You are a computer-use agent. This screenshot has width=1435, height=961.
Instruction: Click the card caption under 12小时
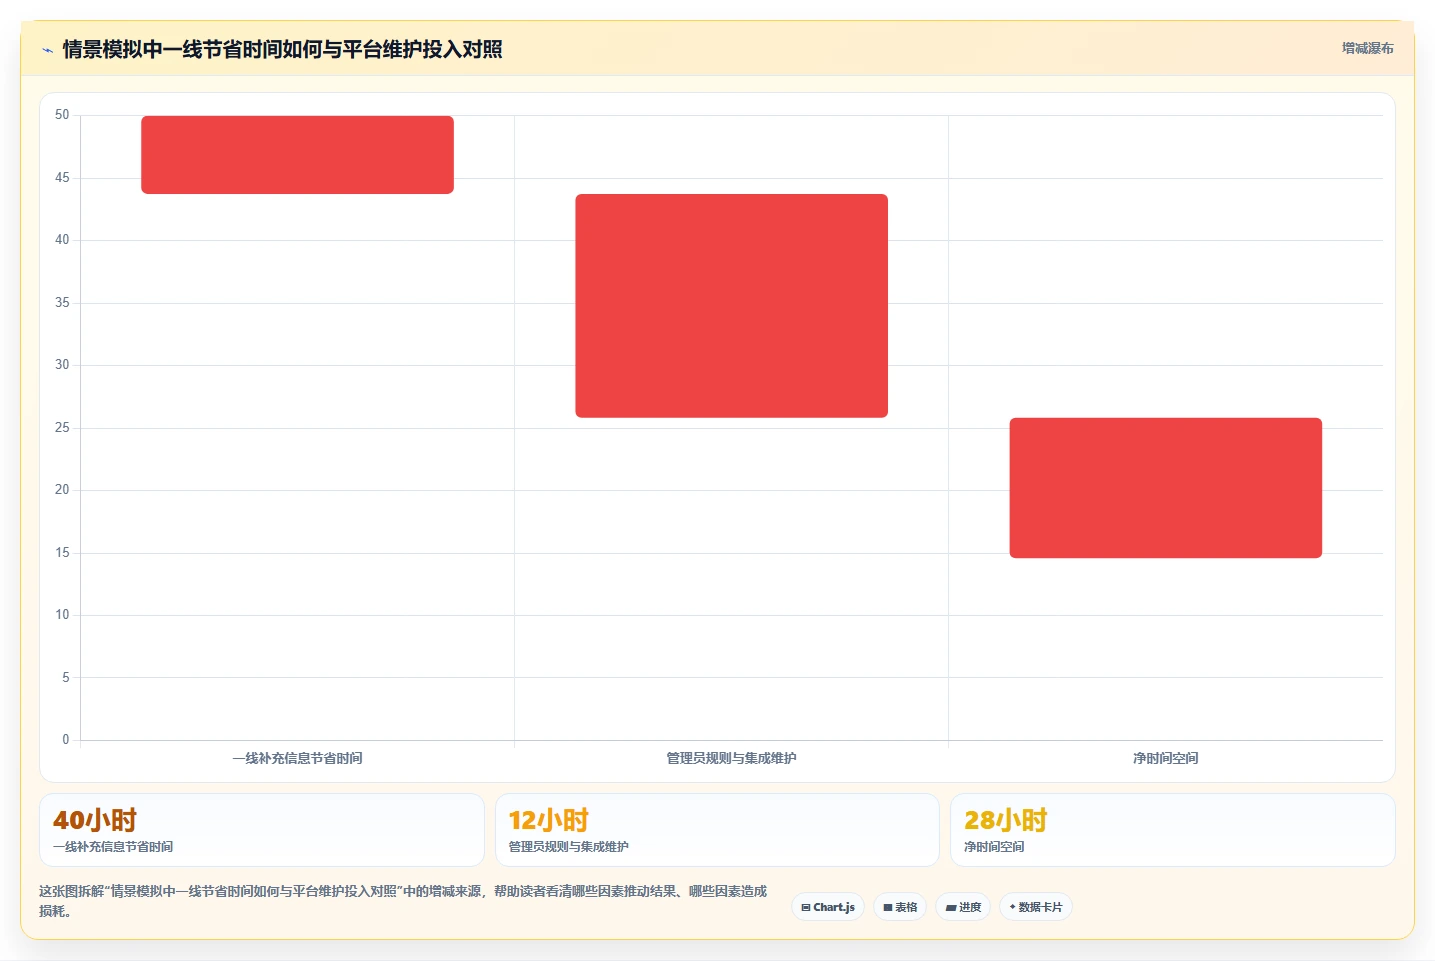pos(568,846)
